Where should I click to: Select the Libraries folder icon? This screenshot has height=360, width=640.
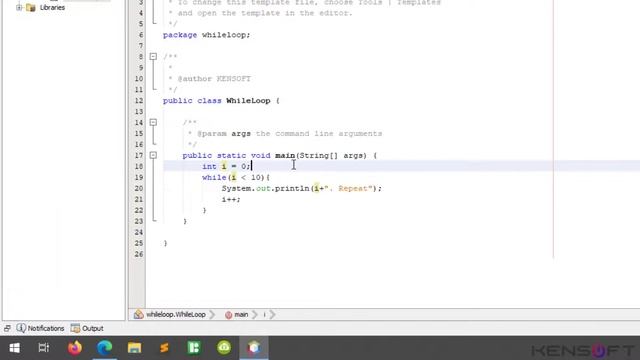[31, 7]
